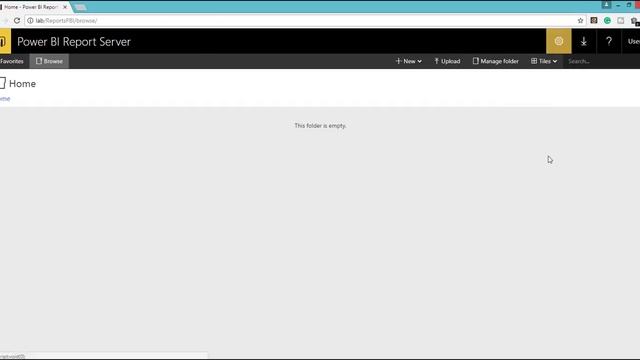Open a new browser tab
640x360 pixels.
coord(80,7)
